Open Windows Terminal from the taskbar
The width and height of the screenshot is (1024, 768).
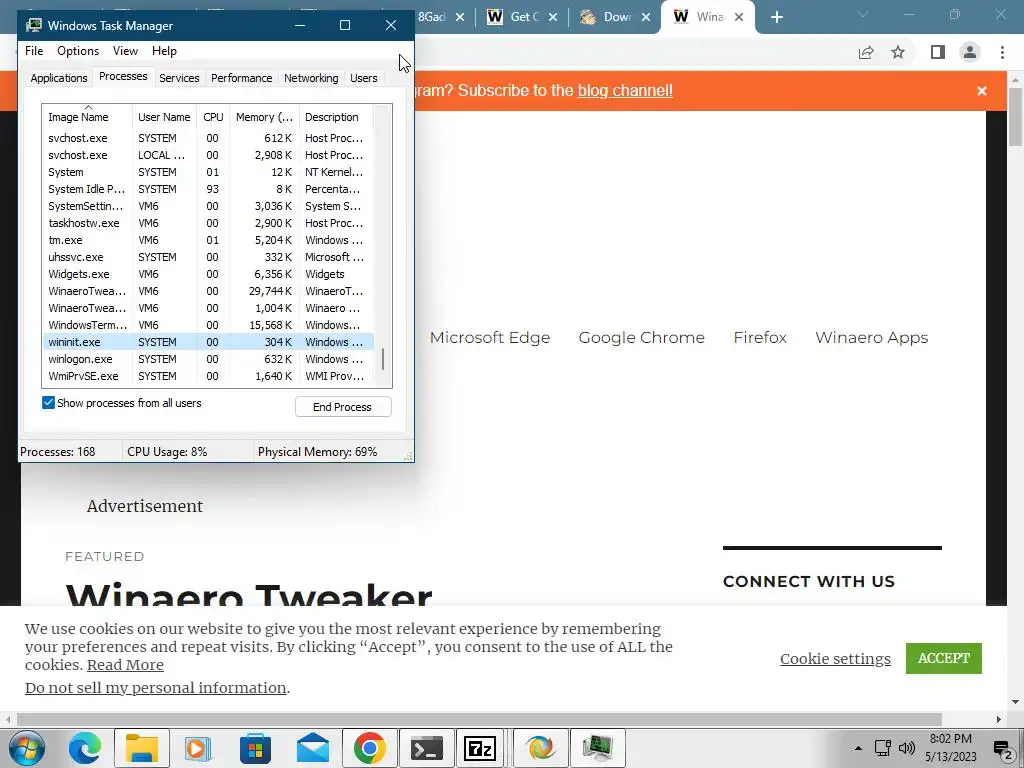[x=426, y=748]
